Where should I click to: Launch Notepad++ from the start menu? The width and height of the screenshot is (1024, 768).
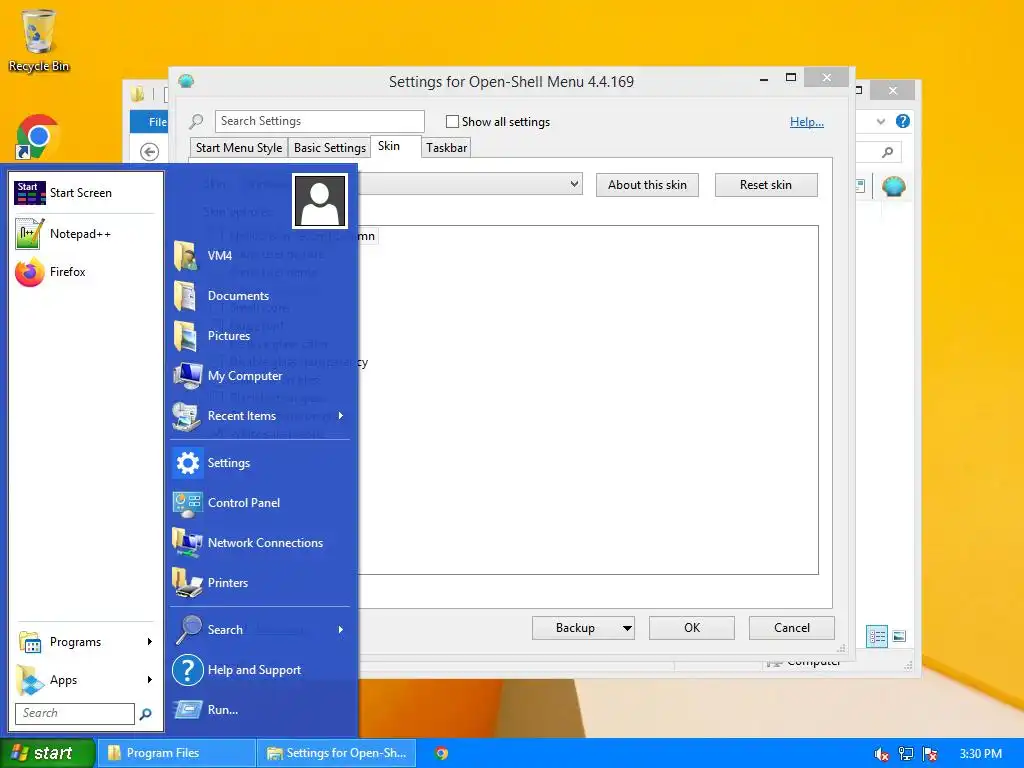click(86, 234)
